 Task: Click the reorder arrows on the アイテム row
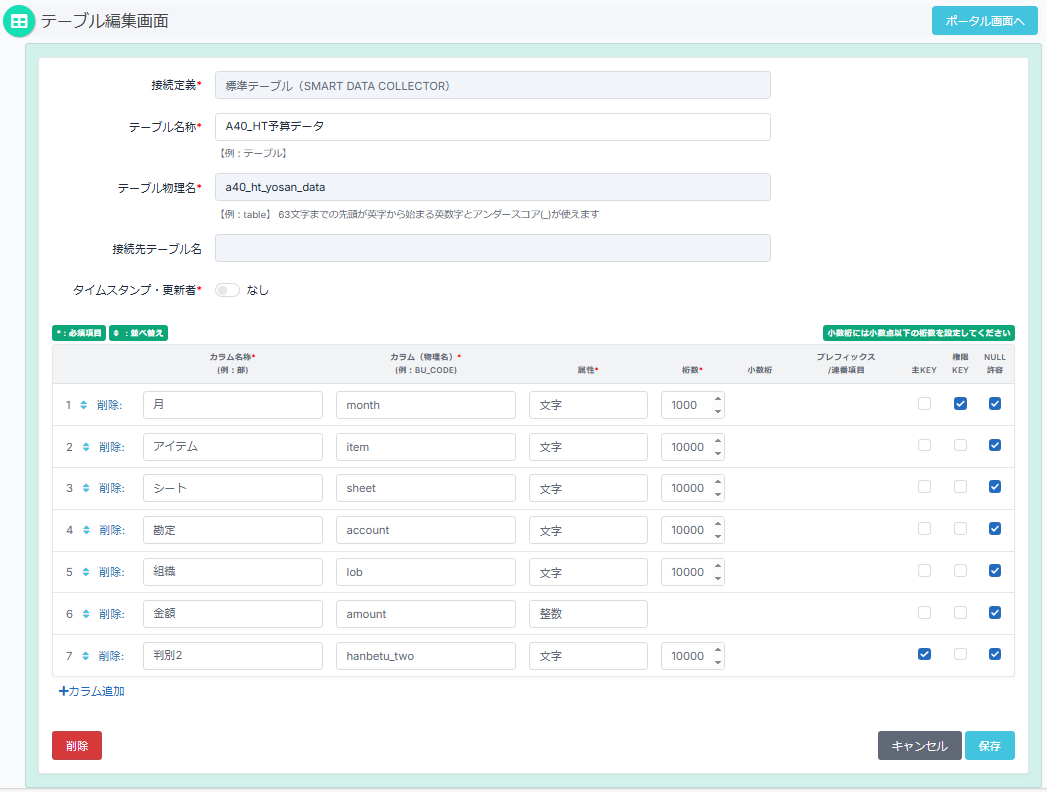click(86, 447)
